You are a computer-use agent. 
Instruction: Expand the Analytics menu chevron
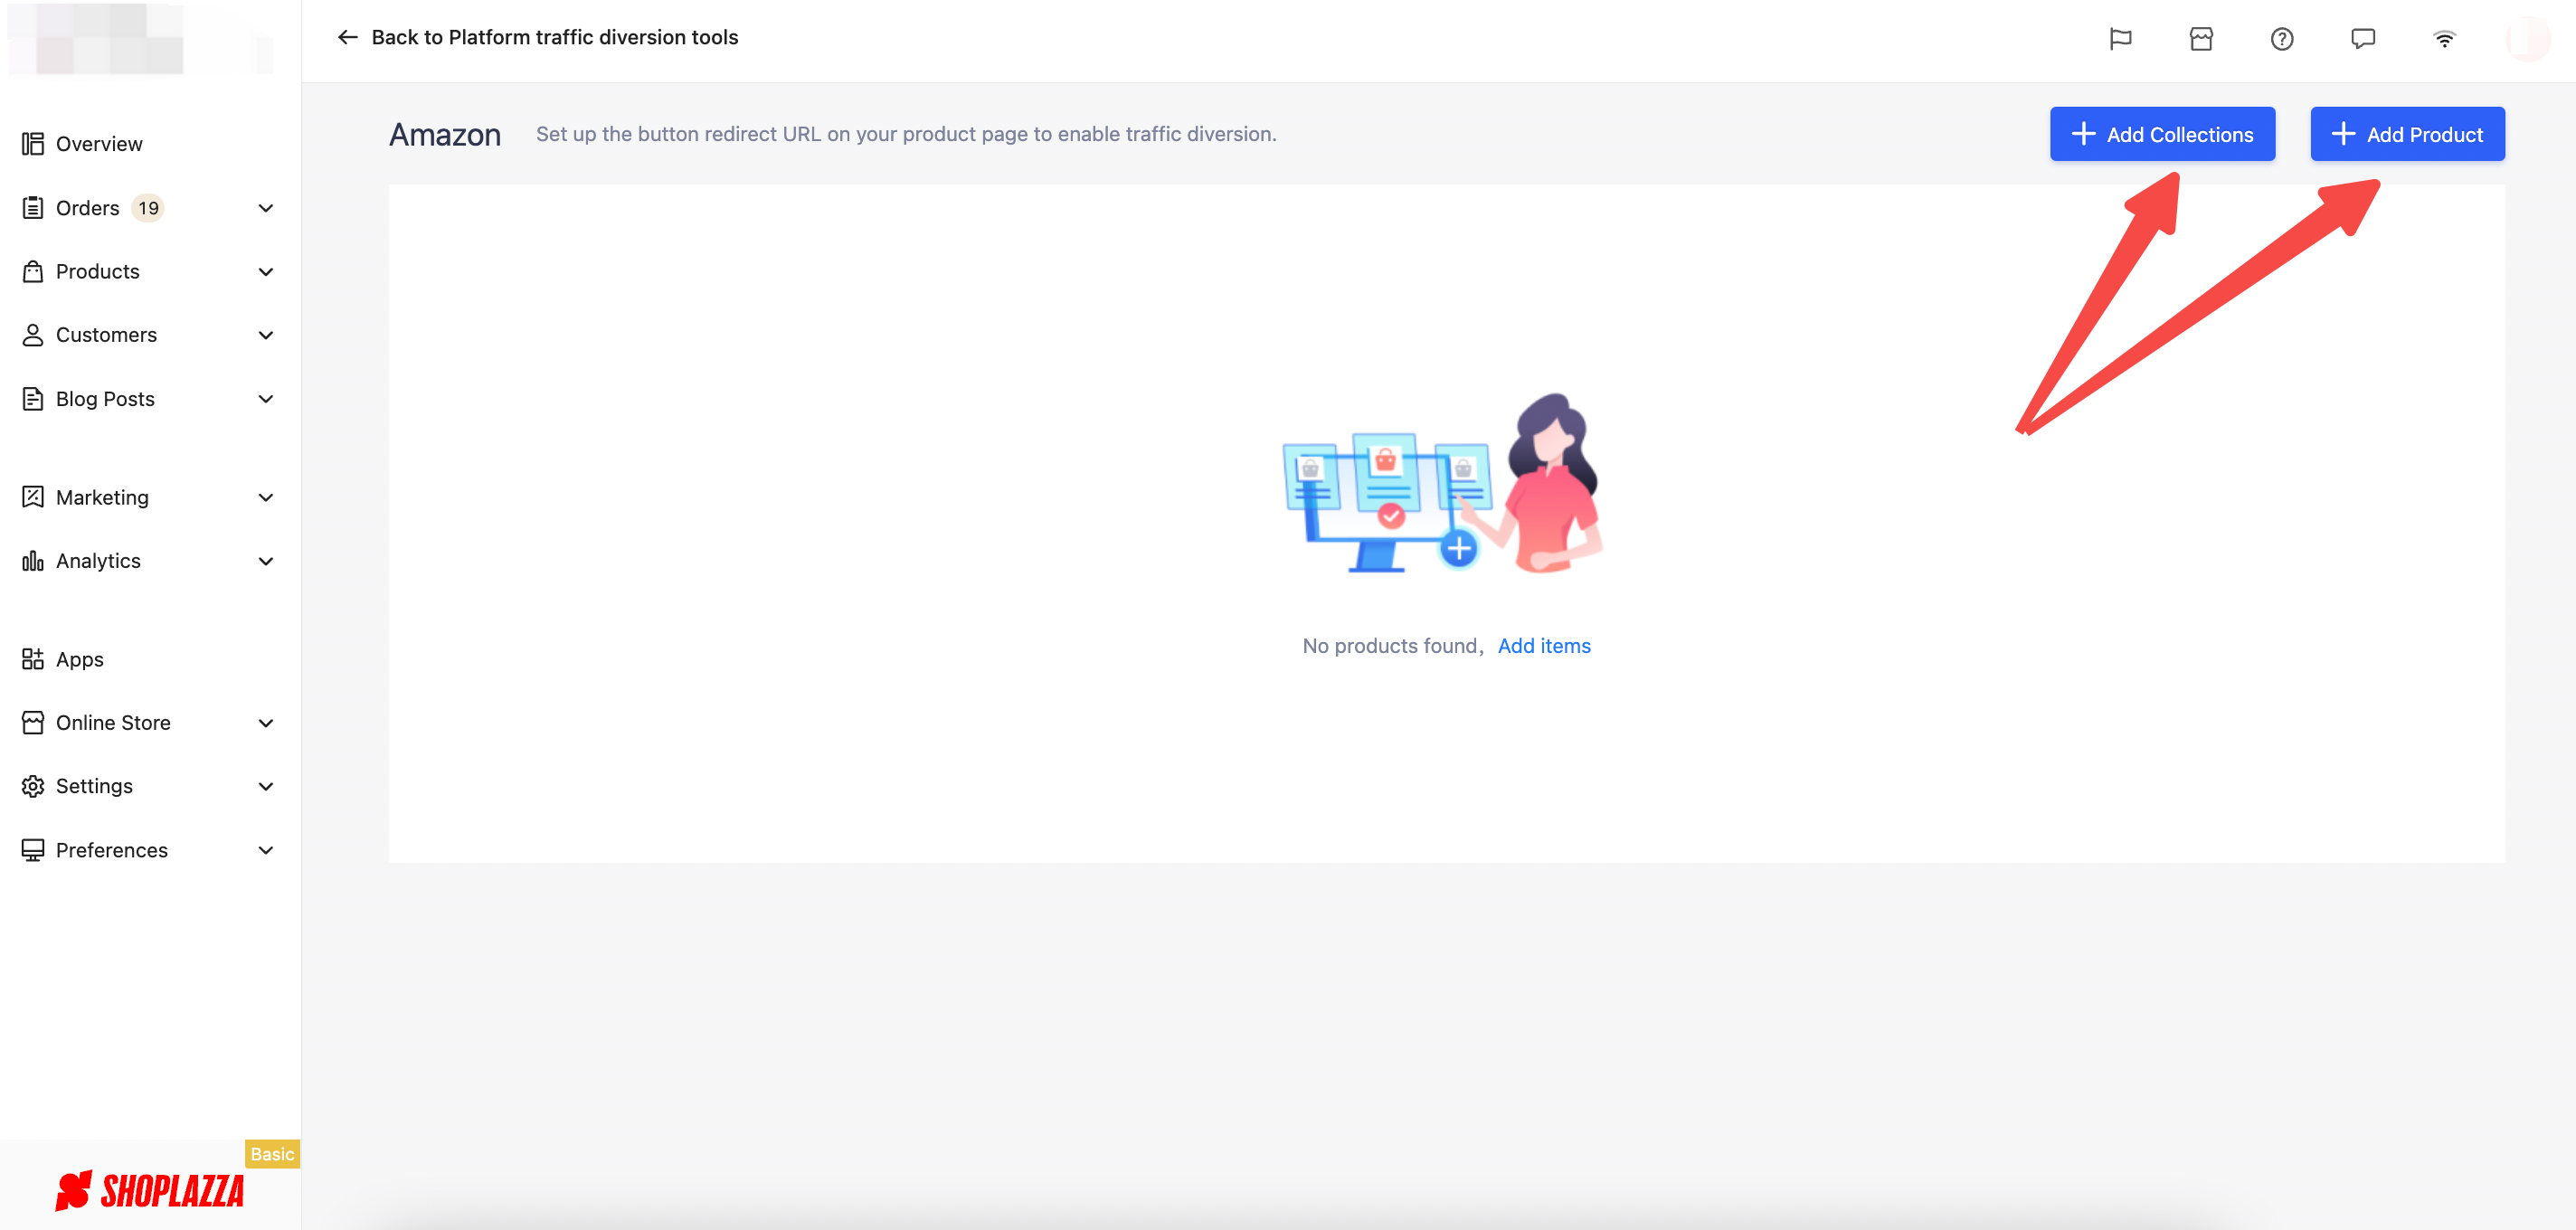point(266,561)
